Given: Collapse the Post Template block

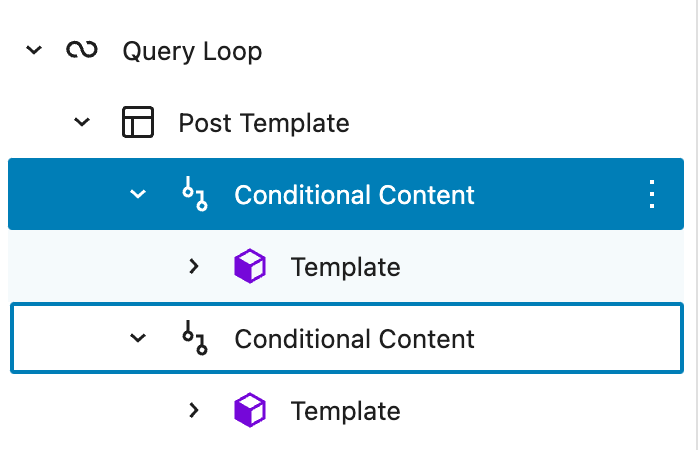Looking at the screenshot, I should point(82,123).
